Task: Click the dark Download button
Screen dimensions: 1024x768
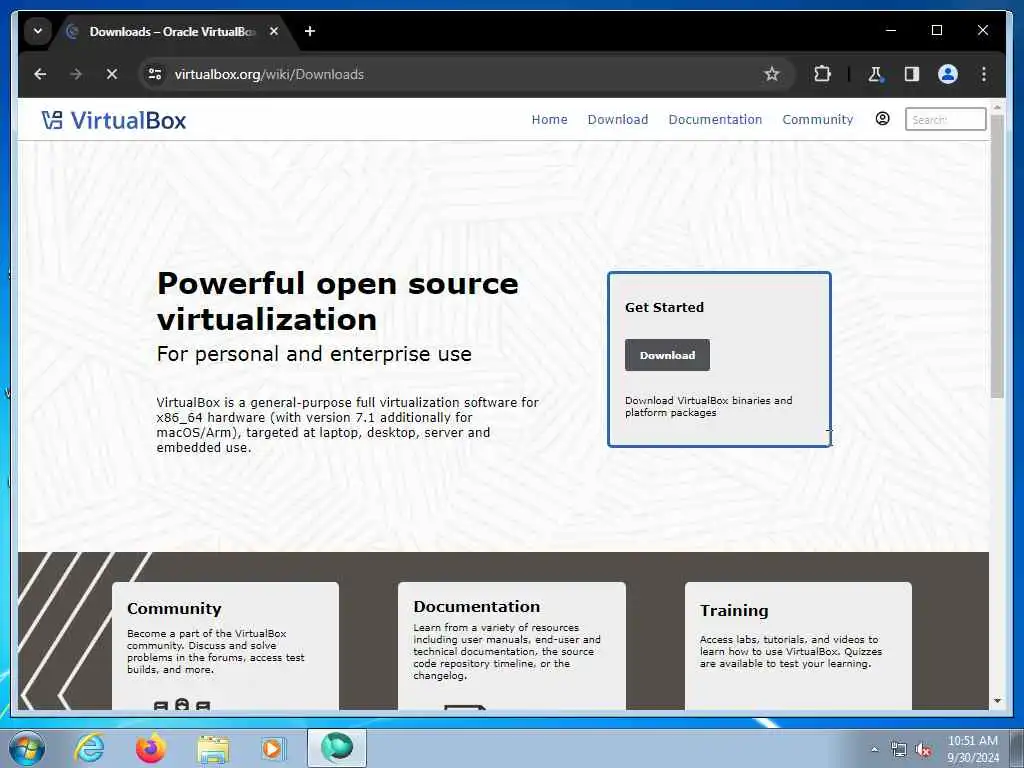Action: (x=667, y=355)
